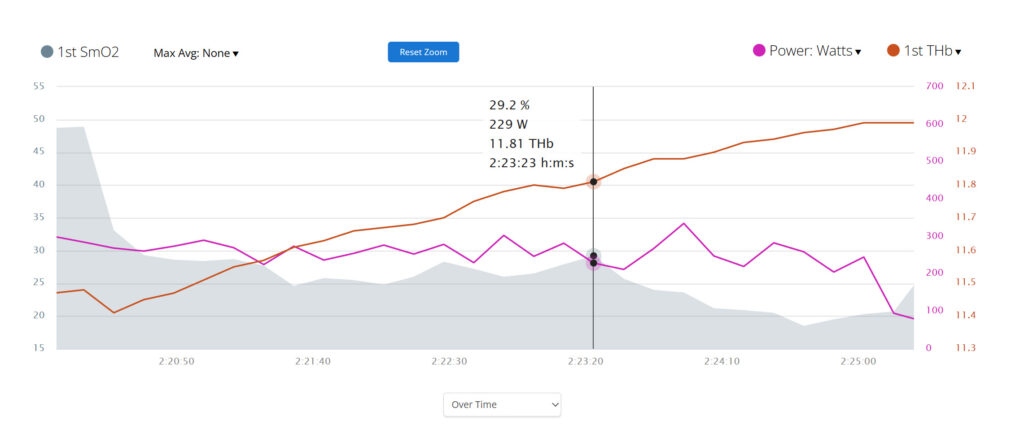Click the highlighted magenta Power data point

[593, 263]
